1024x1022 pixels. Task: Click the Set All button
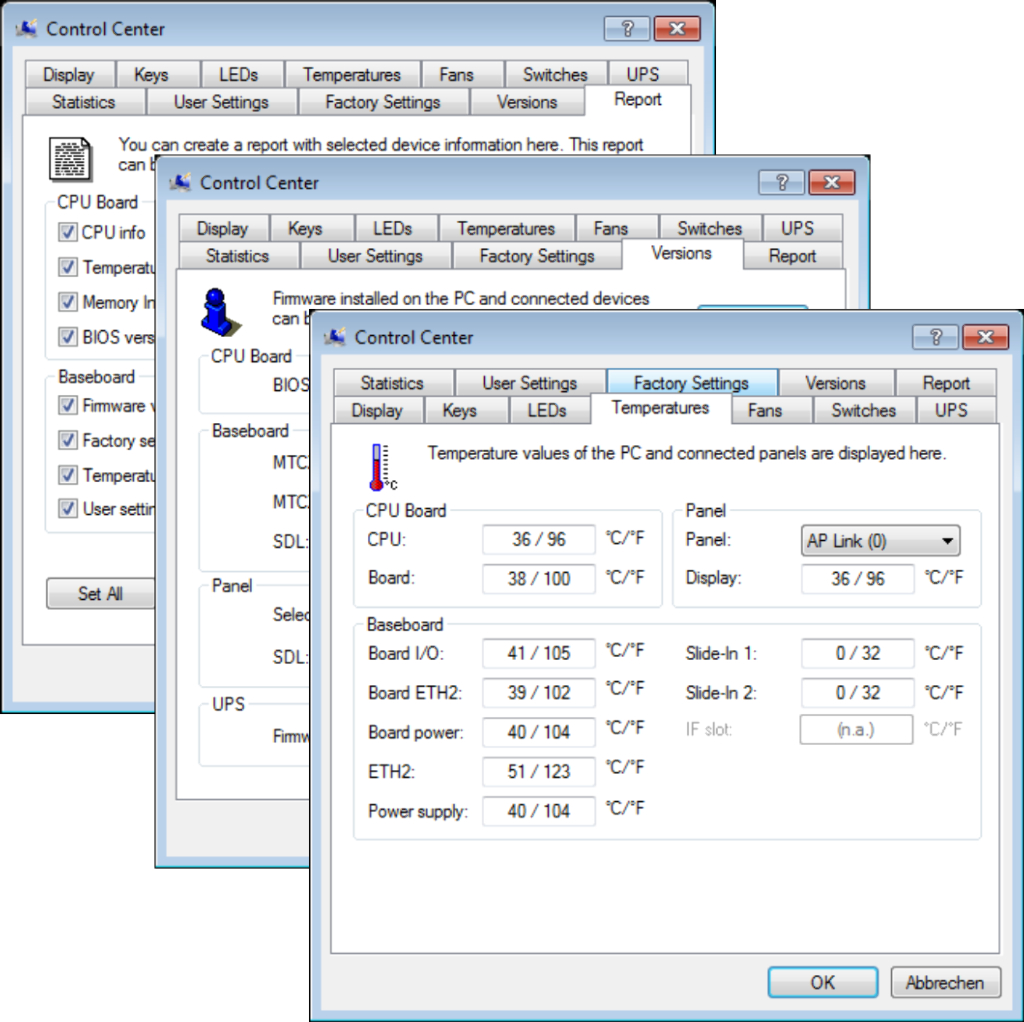[100, 593]
